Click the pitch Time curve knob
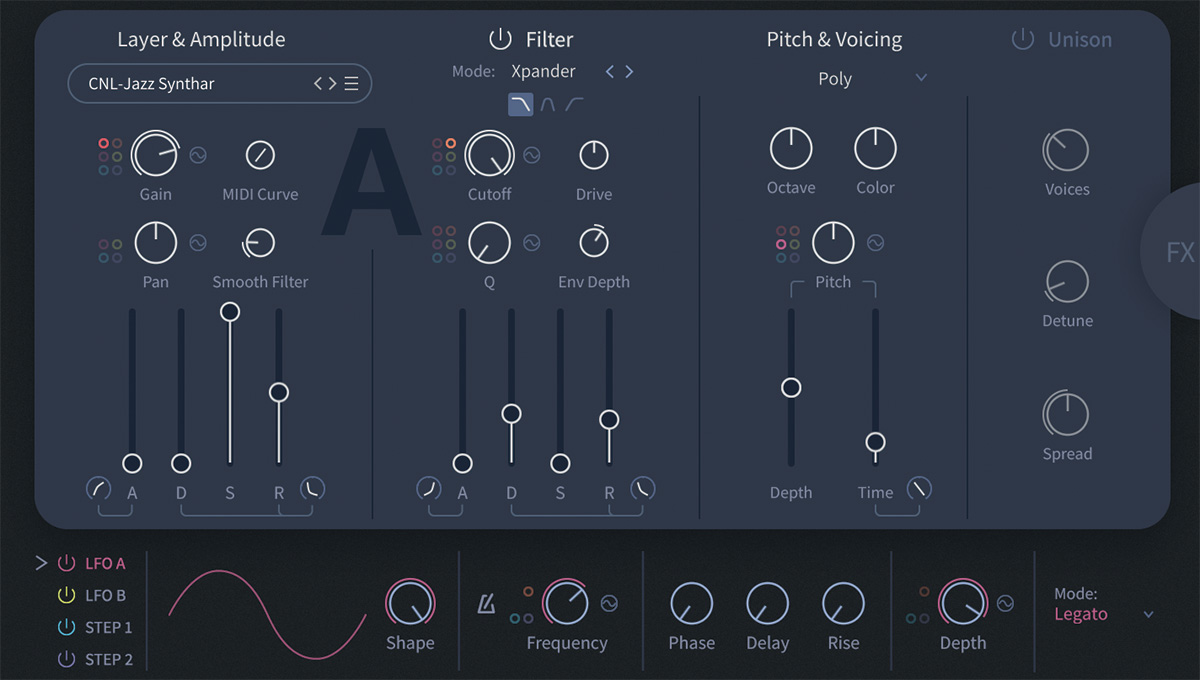Screen dimensions: 1200x680 [x=919, y=489]
